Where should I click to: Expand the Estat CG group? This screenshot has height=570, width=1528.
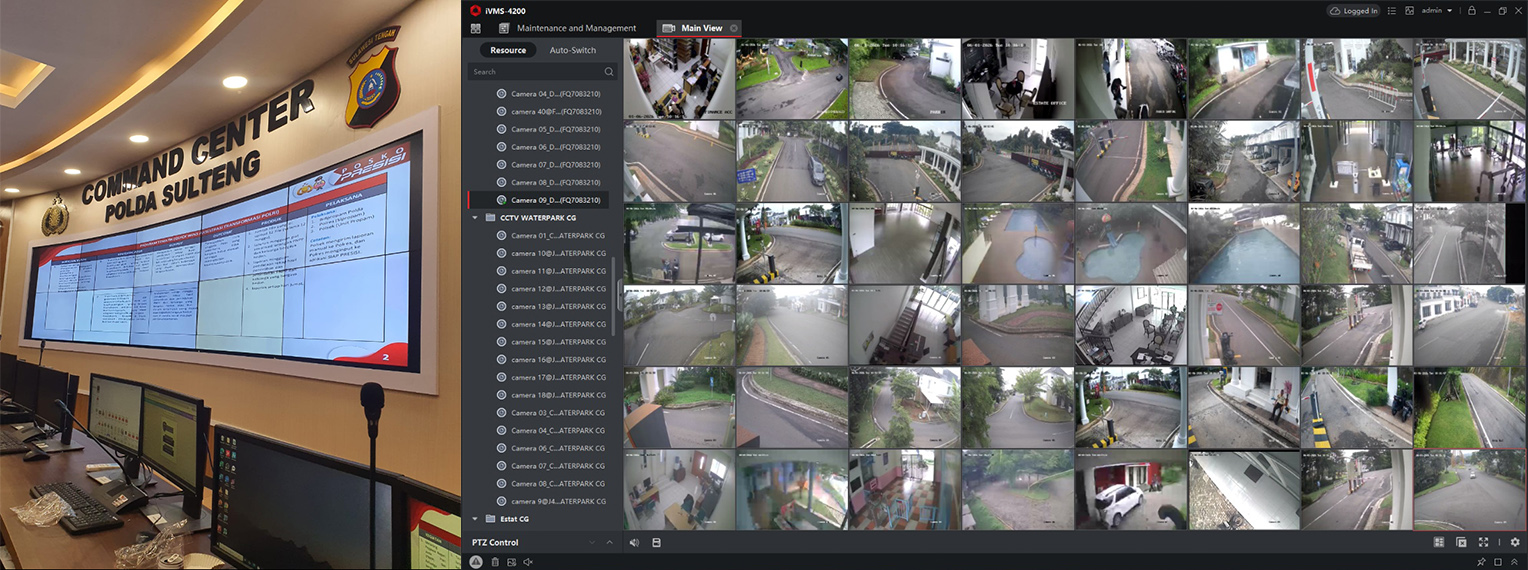click(475, 519)
